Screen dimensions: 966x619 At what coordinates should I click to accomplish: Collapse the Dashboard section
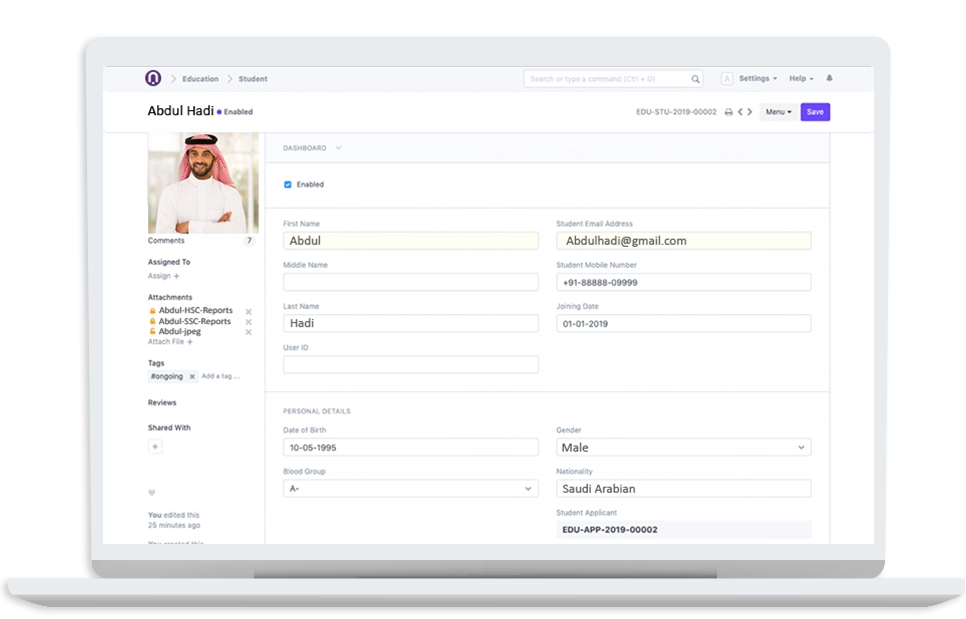coord(338,147)
